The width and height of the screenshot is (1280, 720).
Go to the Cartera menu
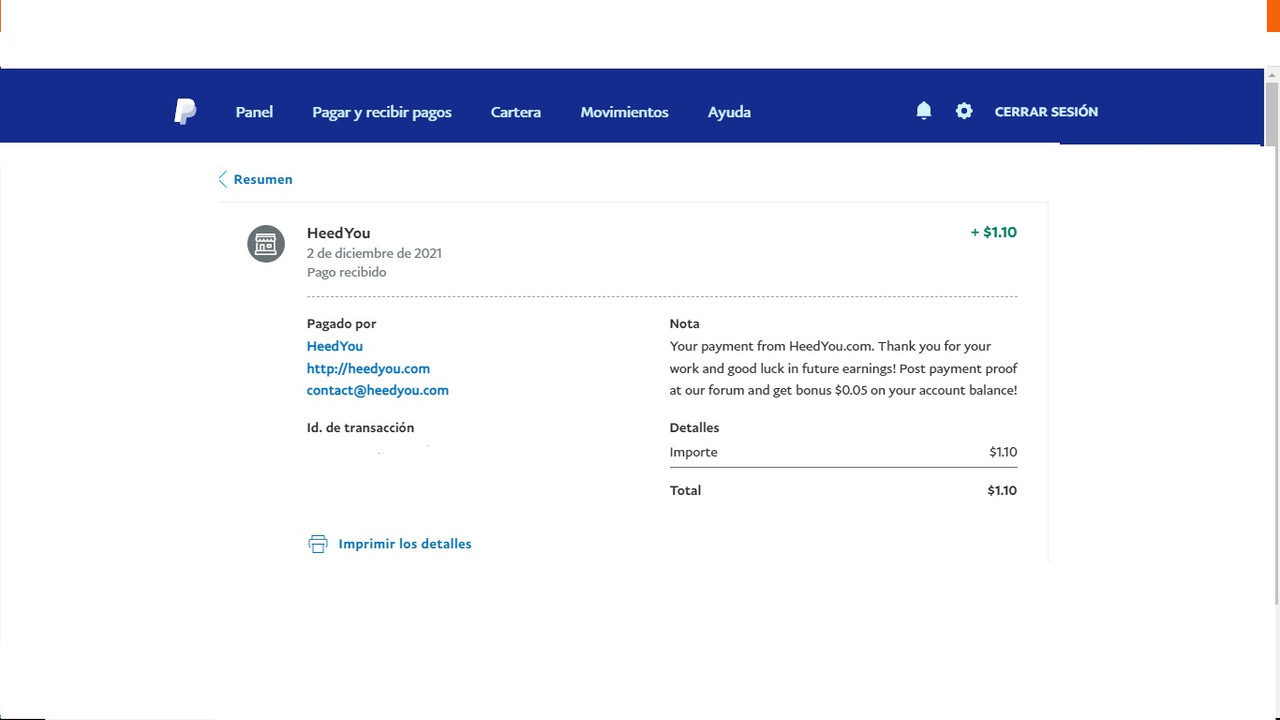[516, 112]
